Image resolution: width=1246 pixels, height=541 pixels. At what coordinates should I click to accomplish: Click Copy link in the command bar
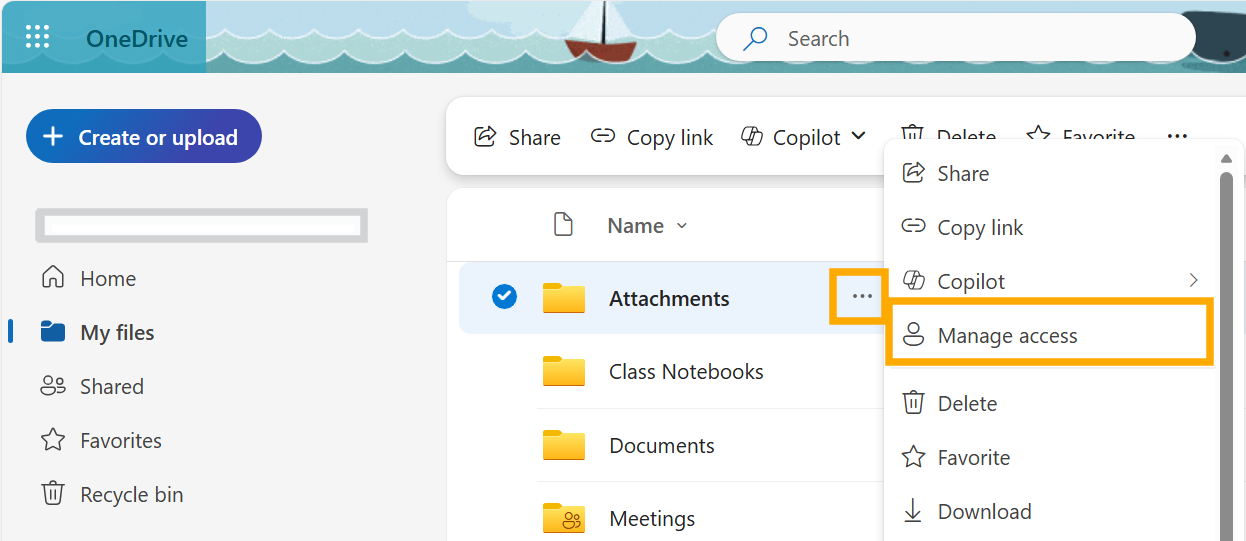click(652, 137)
